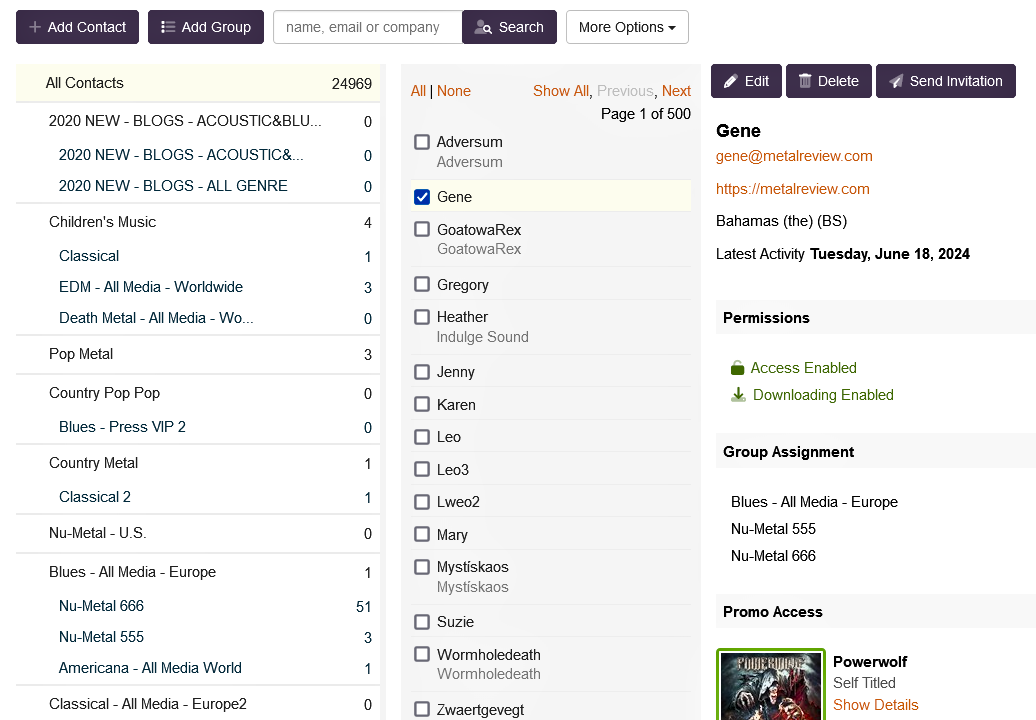The height and width of the screenshot is (720, 1036).
Task: Select the Children's Music group
Action: pos(198,222)
